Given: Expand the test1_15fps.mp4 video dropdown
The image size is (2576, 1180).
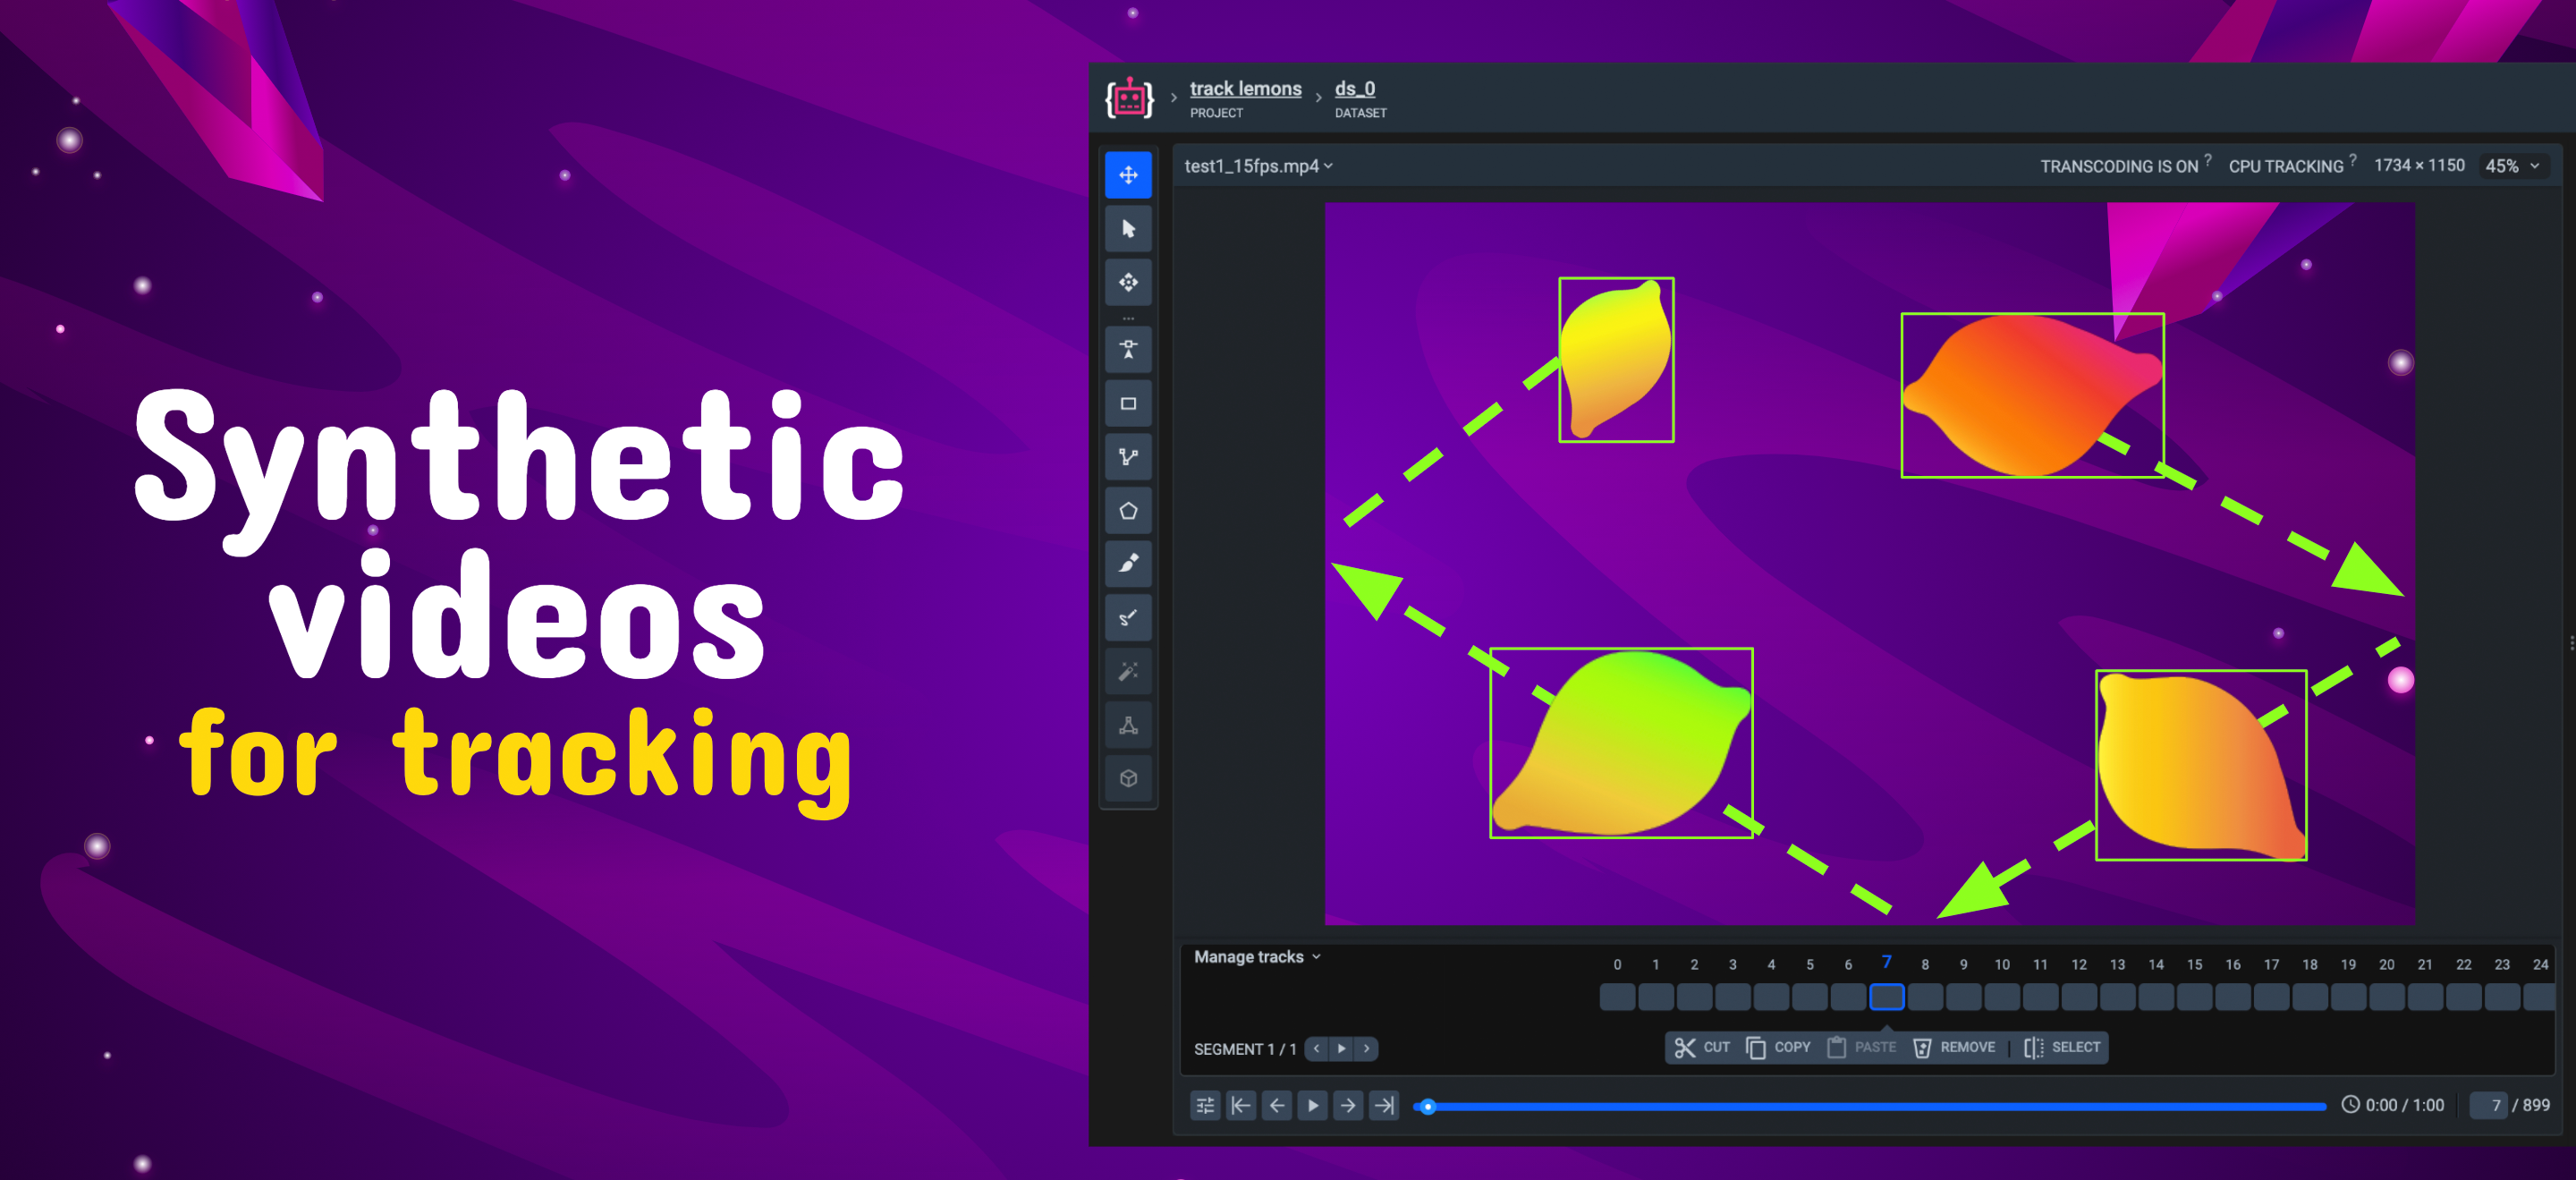Looking at the screenshot, I should 1258,166.
